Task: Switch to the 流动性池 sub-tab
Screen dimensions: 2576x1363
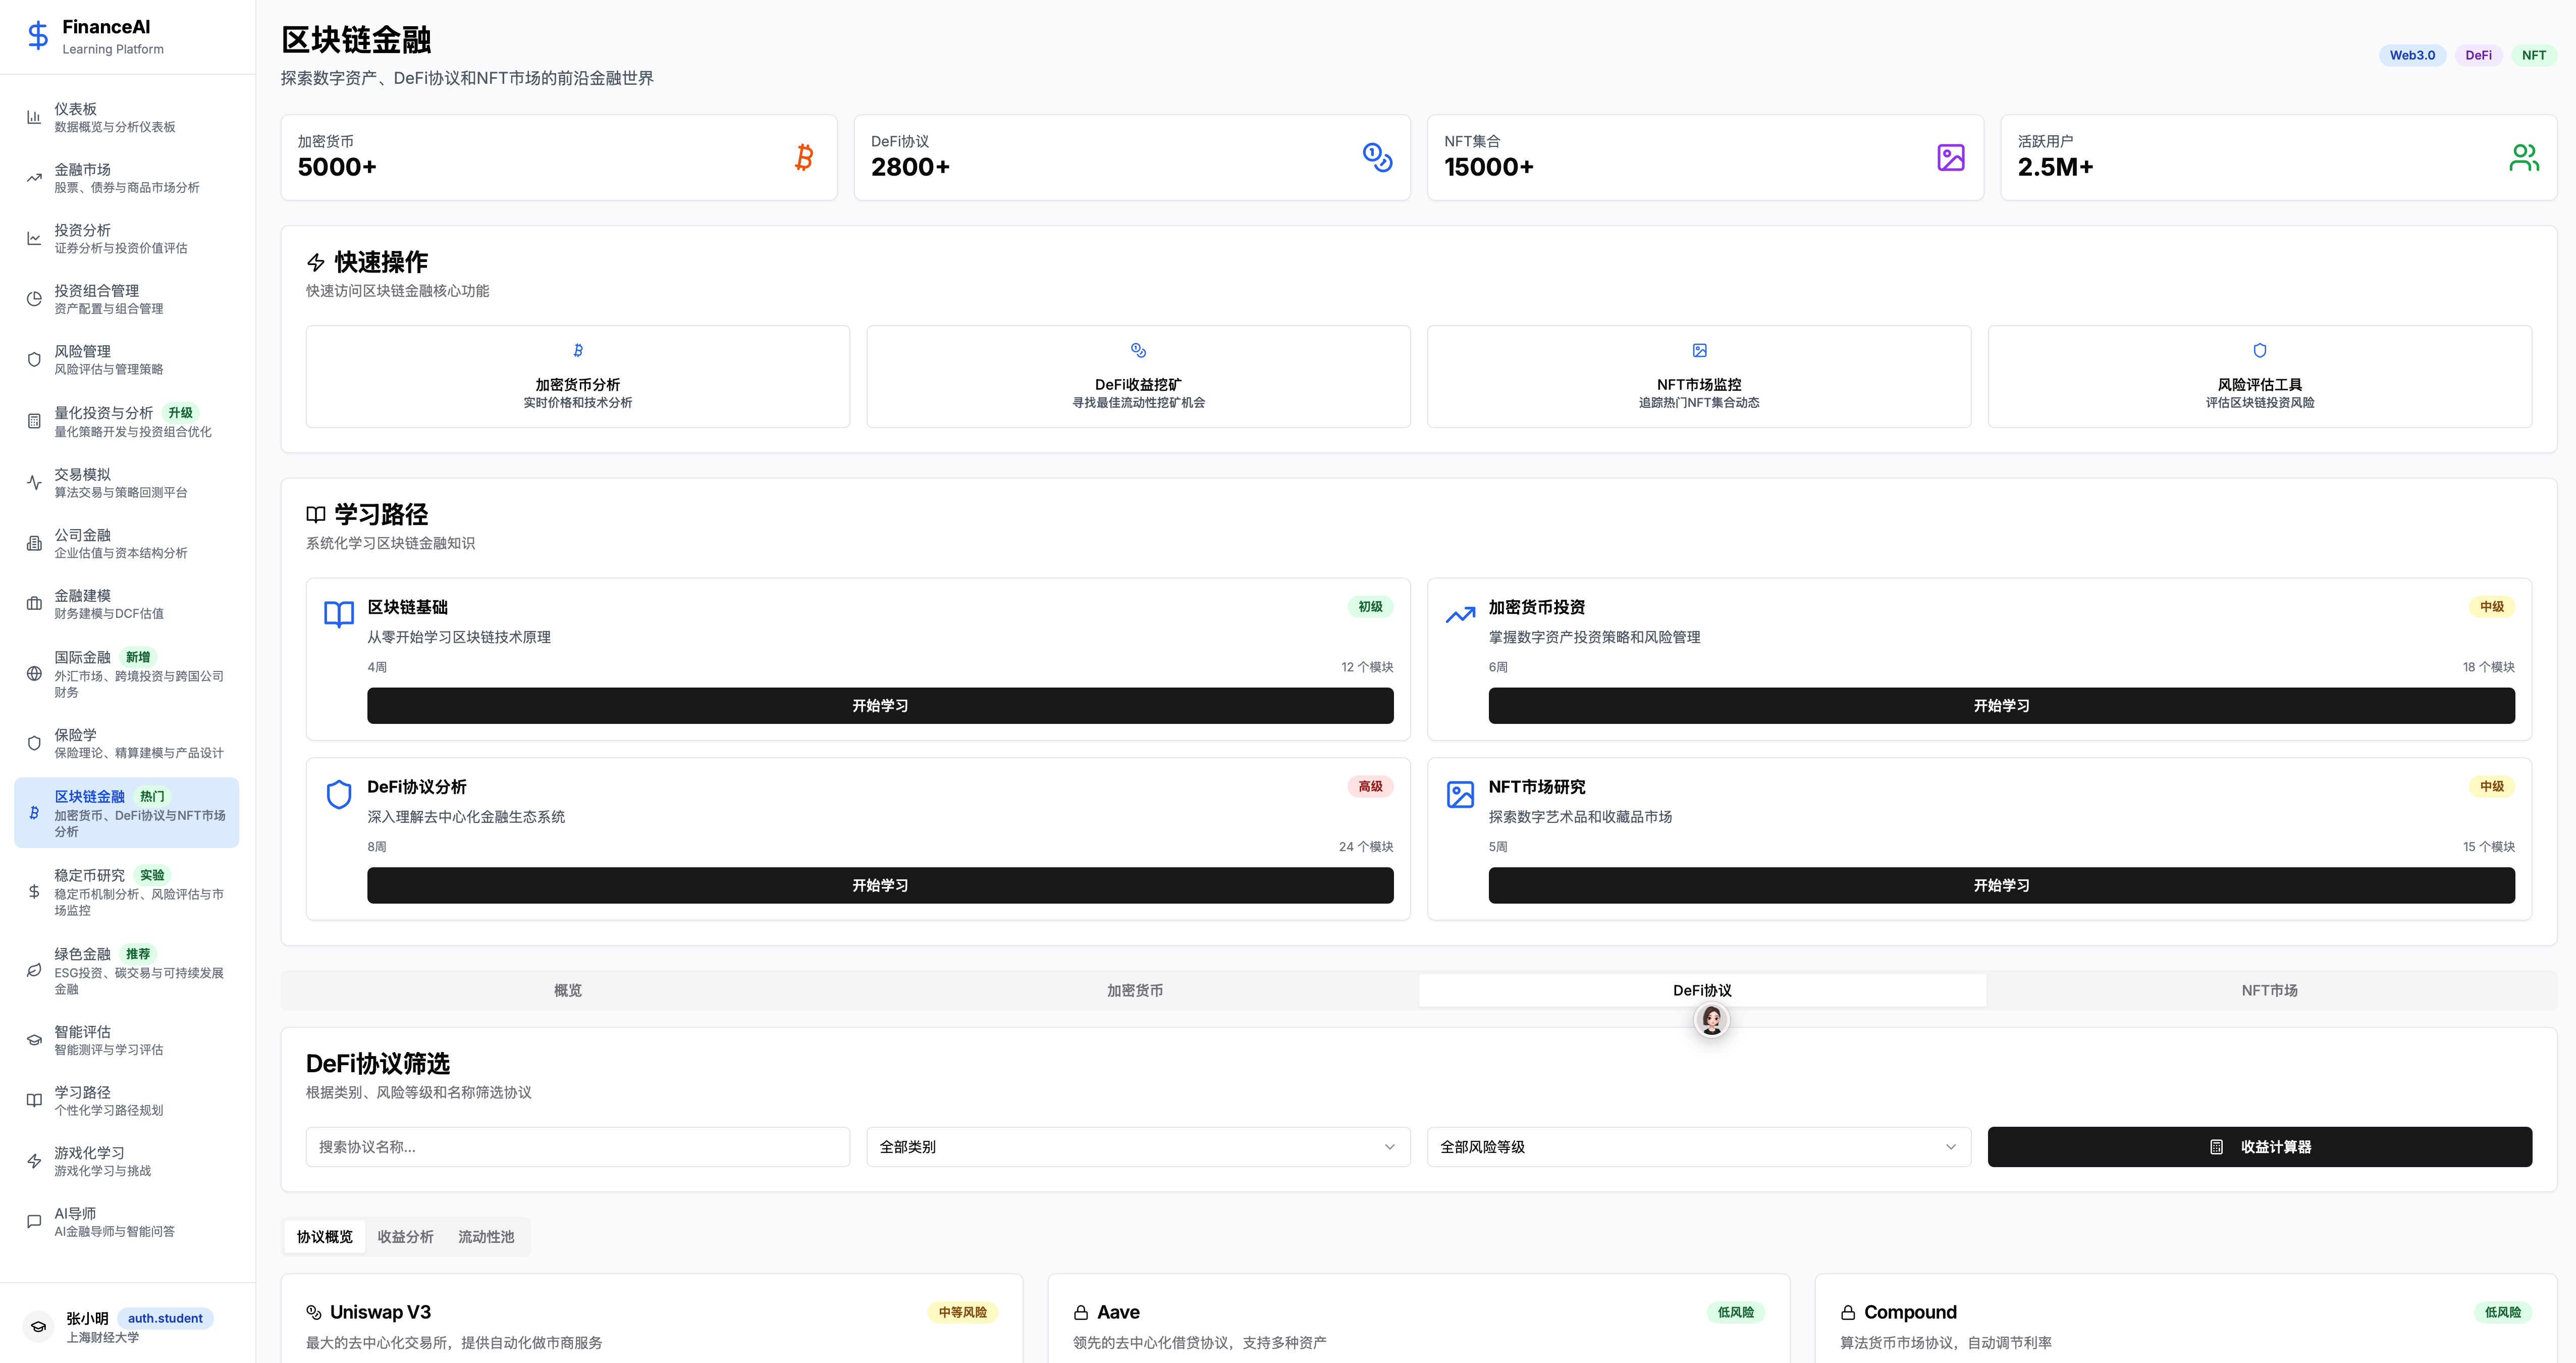Action: 486,1237
